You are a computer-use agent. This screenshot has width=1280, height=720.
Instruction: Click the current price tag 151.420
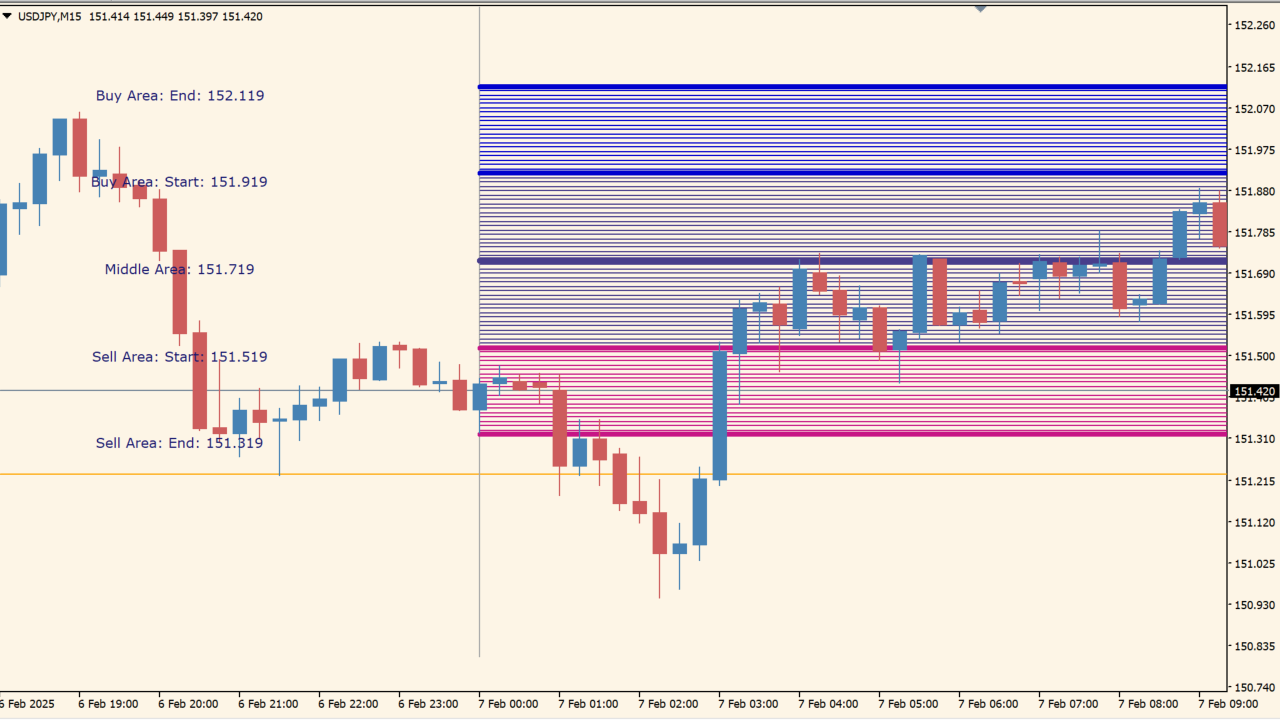coord(1254,391)
